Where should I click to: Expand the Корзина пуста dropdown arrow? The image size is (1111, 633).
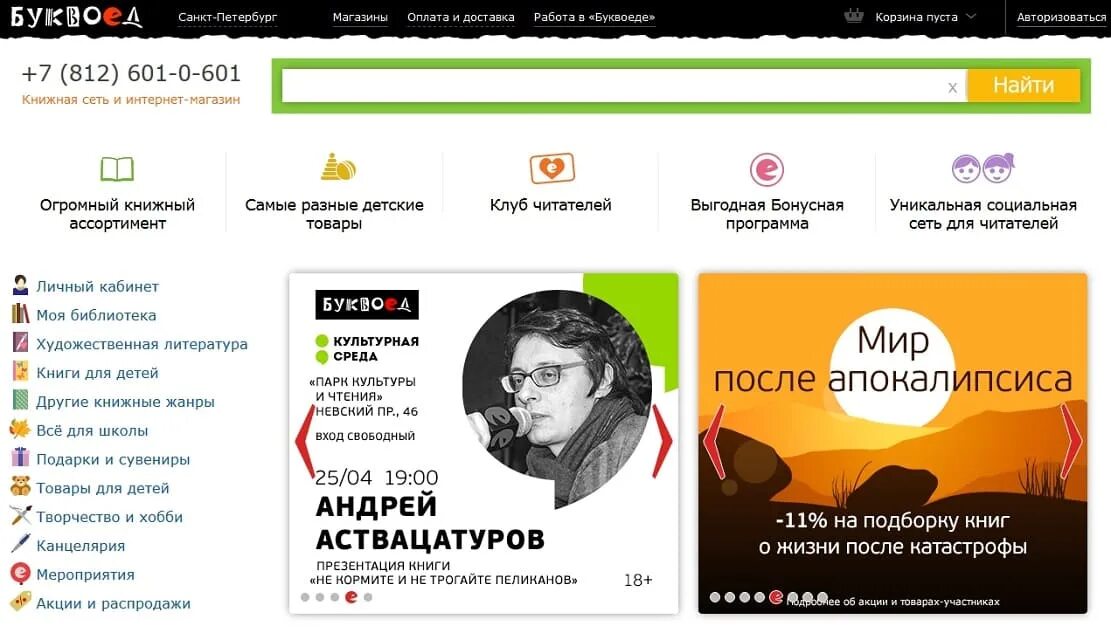pos(971,16)
